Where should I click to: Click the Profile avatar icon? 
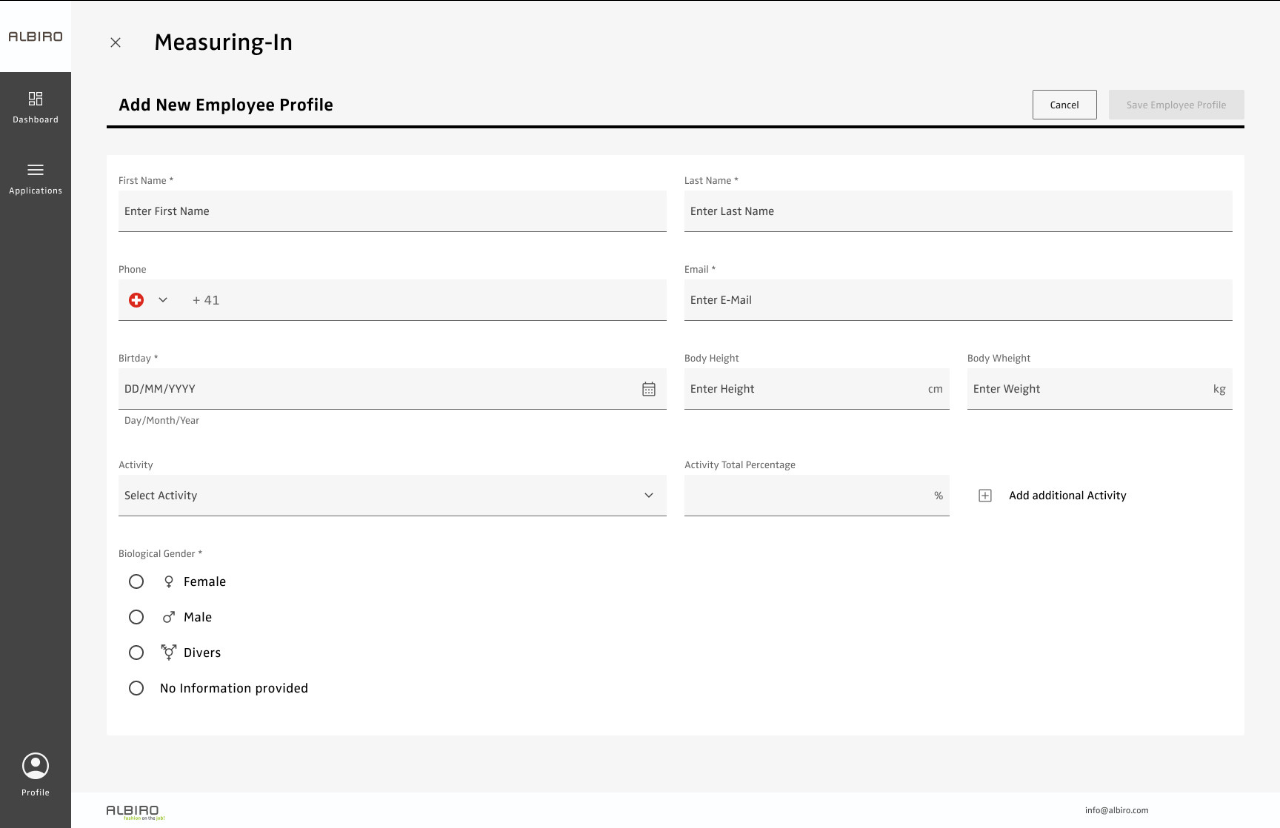[x=35, y=766]
